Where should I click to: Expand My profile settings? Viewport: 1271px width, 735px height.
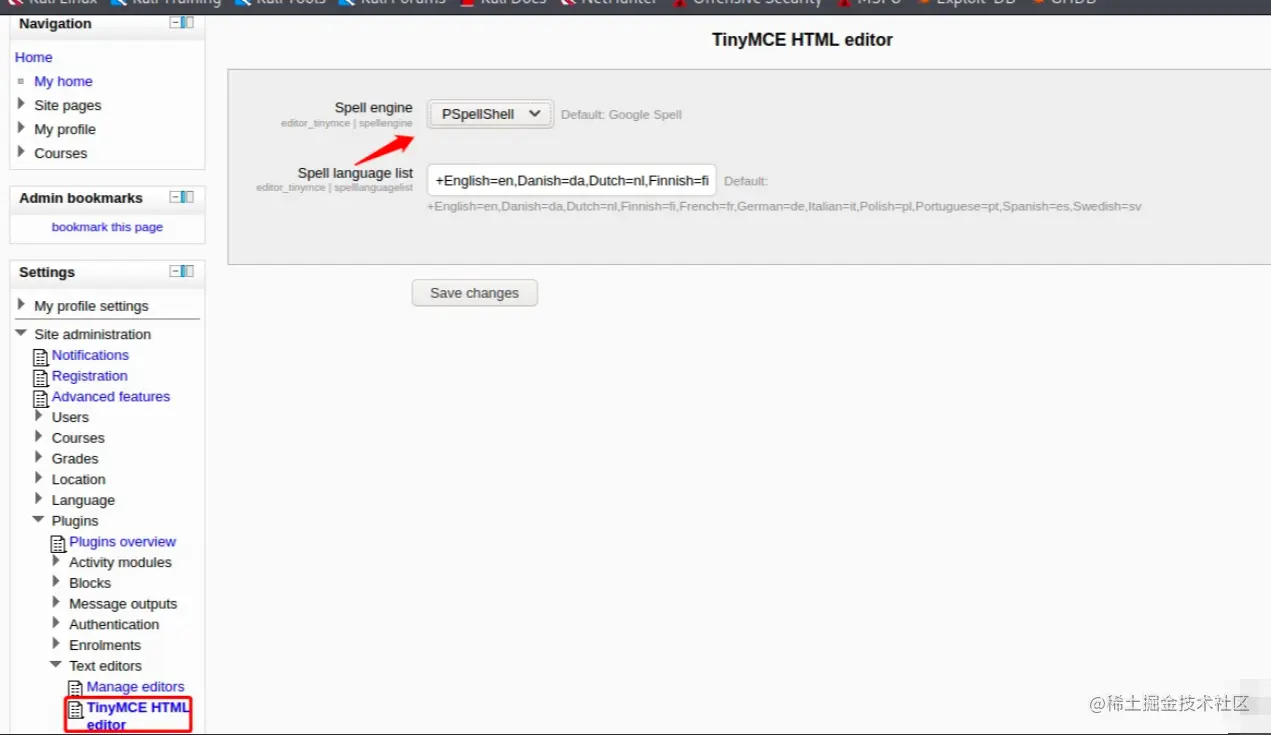coord(21,305)
